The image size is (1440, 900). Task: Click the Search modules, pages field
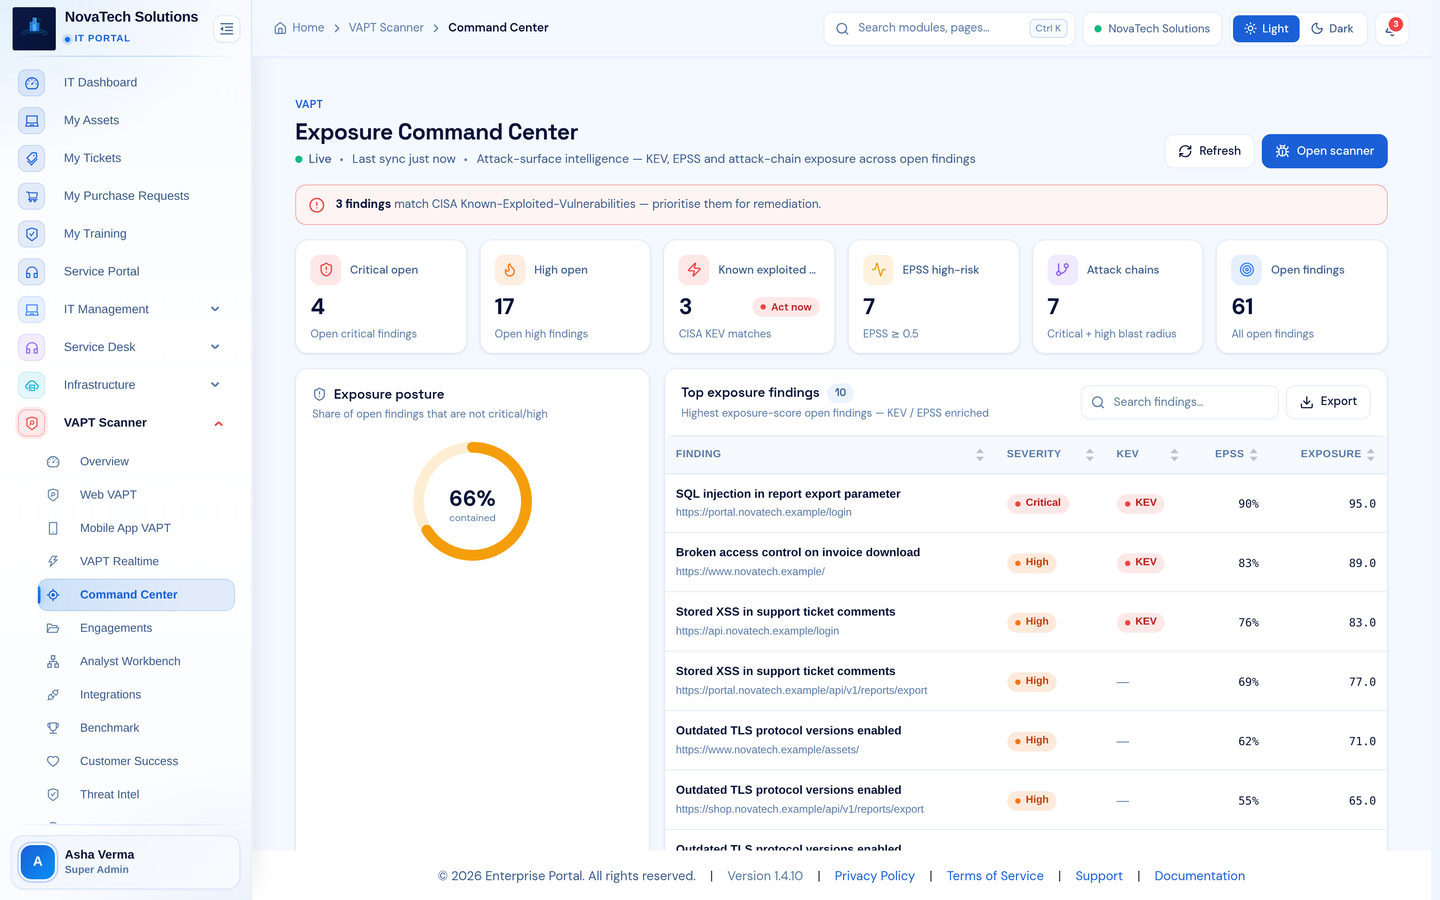(948, 29)
